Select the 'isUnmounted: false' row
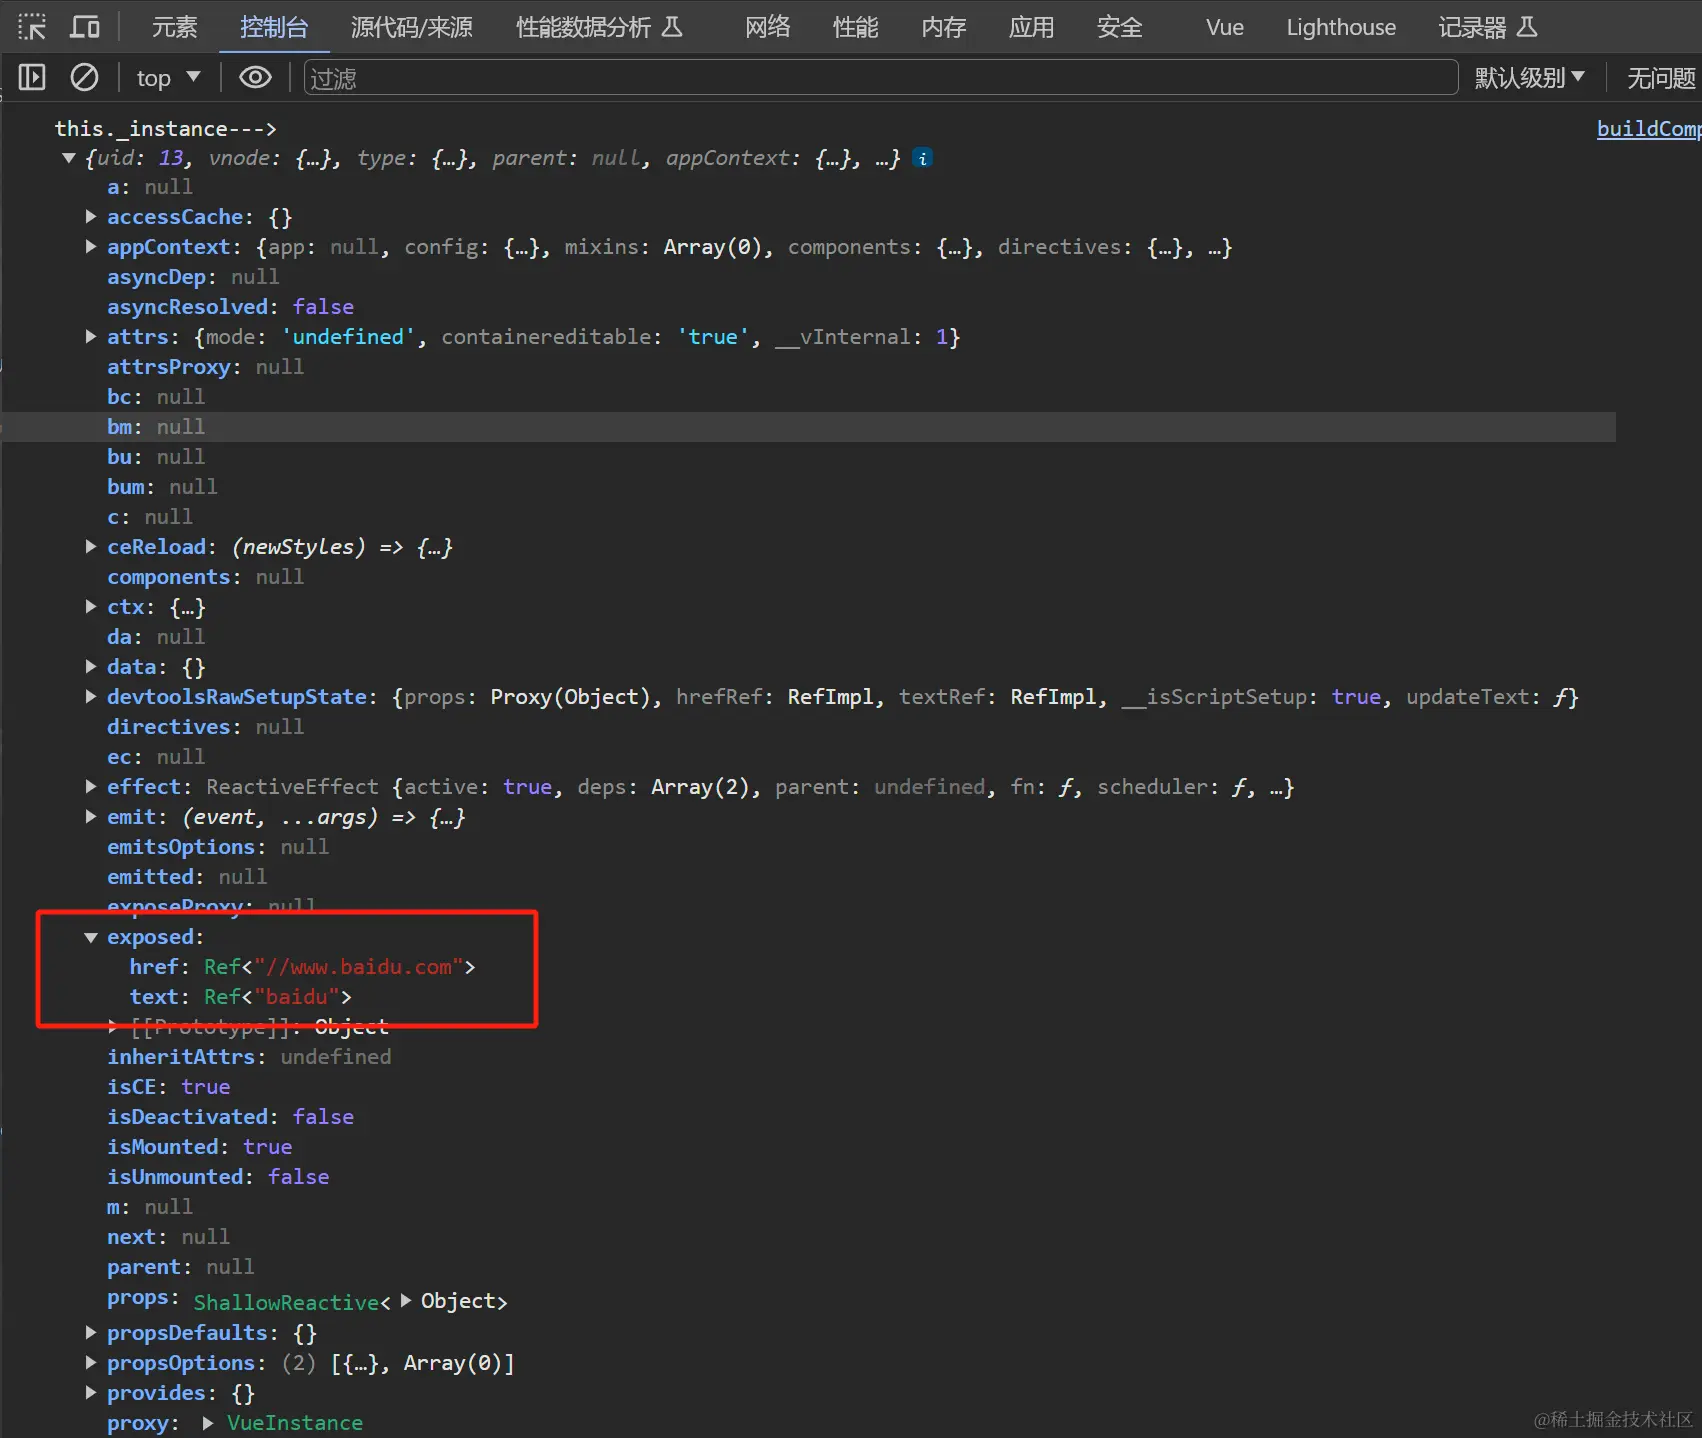 pyautogui.click(x=218, y=1177)
